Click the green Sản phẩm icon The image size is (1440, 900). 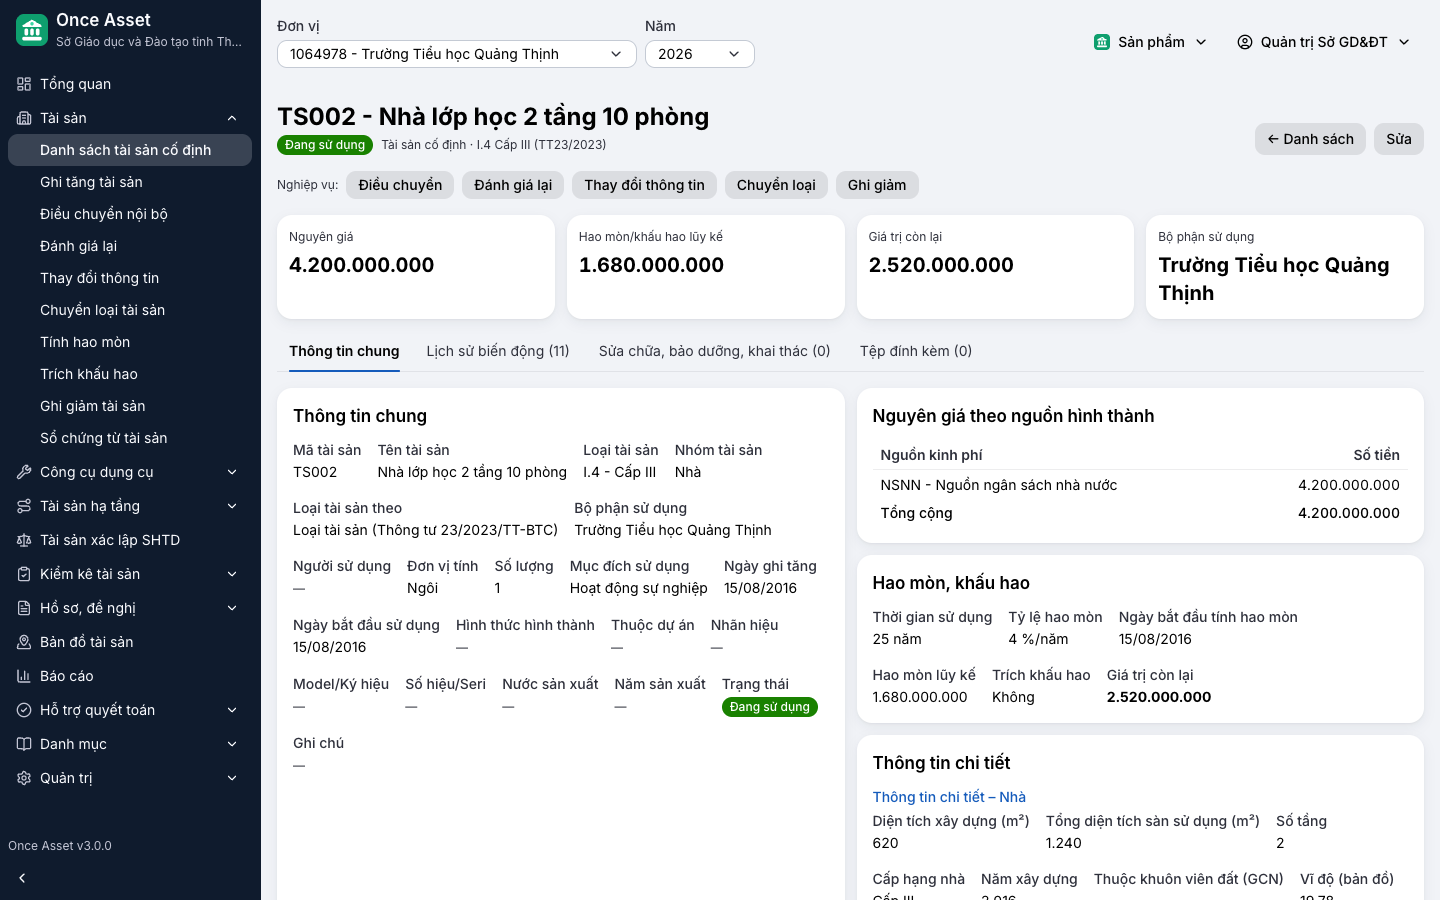tap(1102, 42)
